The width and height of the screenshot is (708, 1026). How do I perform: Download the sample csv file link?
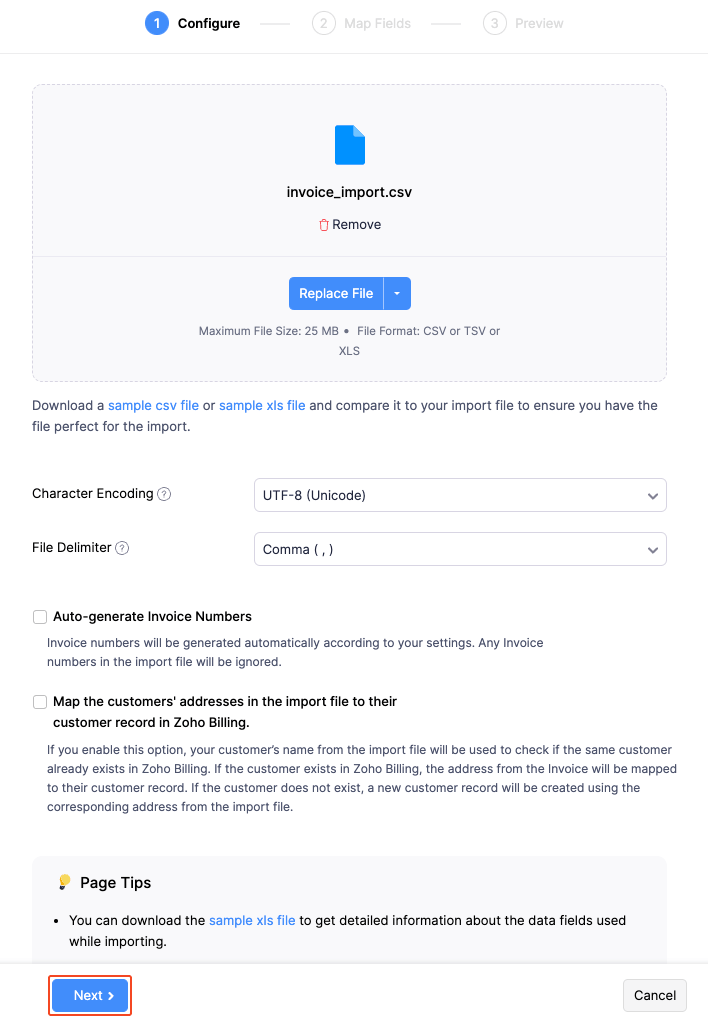click(153, 406)
